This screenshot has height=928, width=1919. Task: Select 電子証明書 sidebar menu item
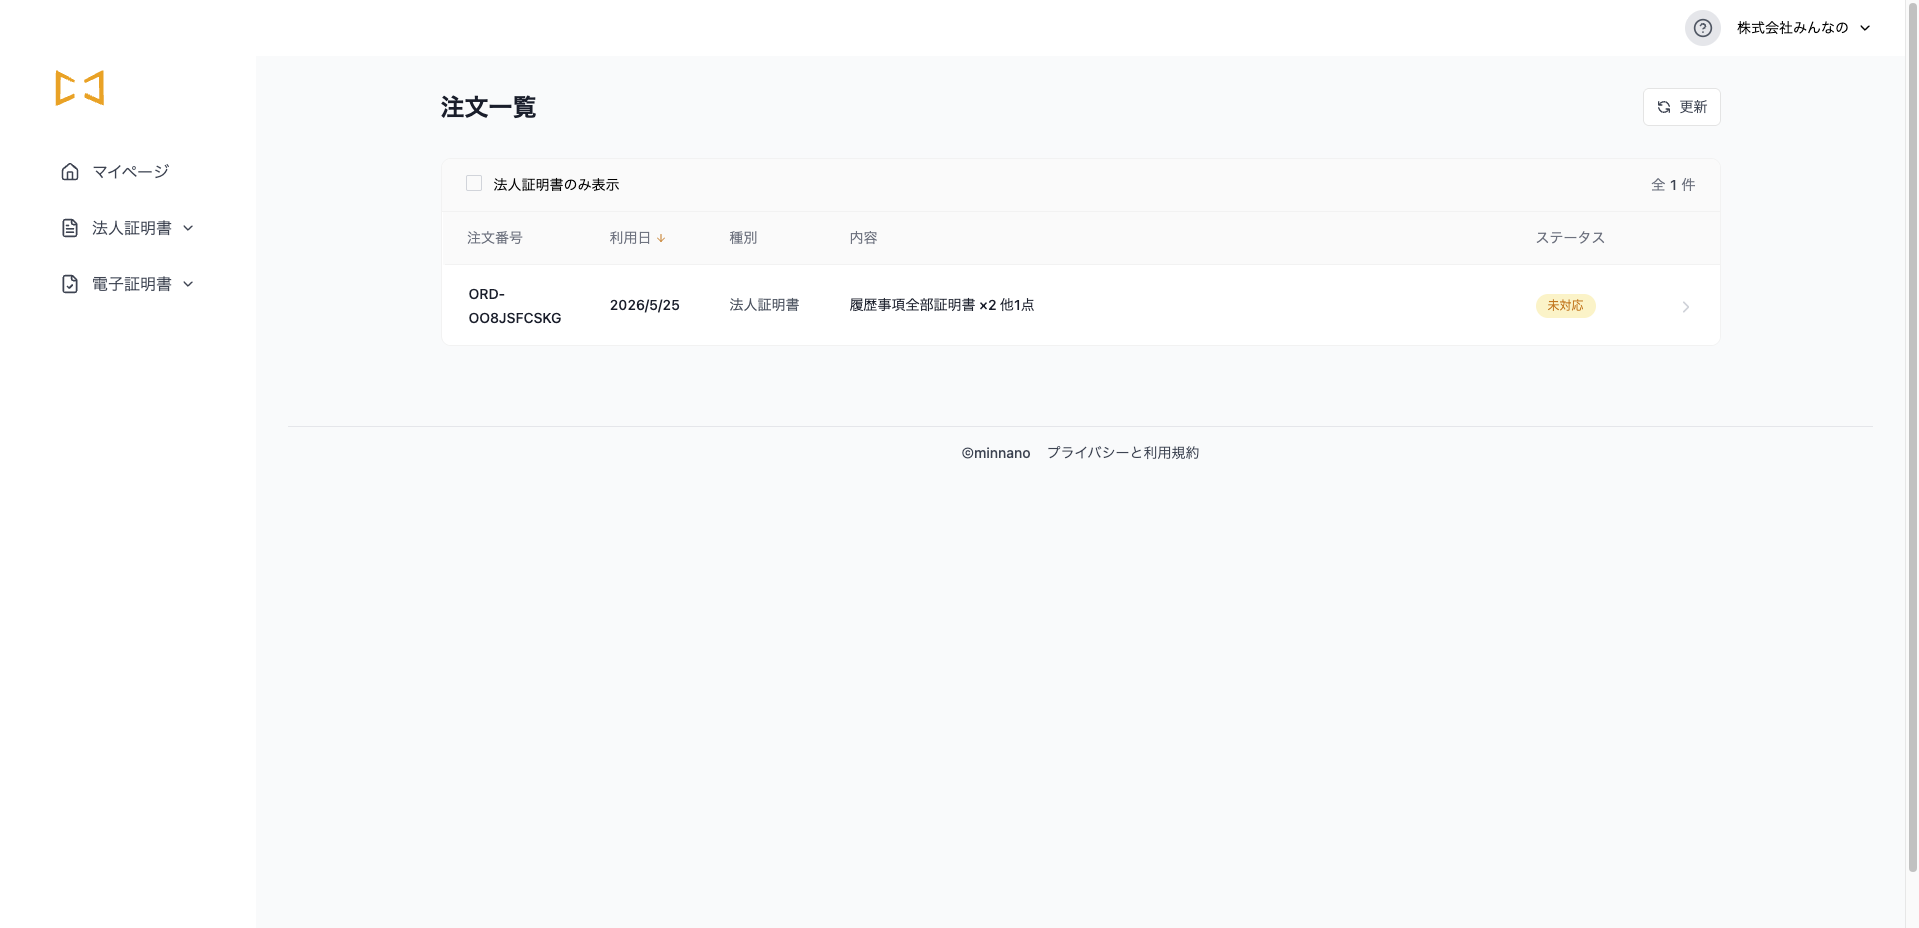[132, 284]
